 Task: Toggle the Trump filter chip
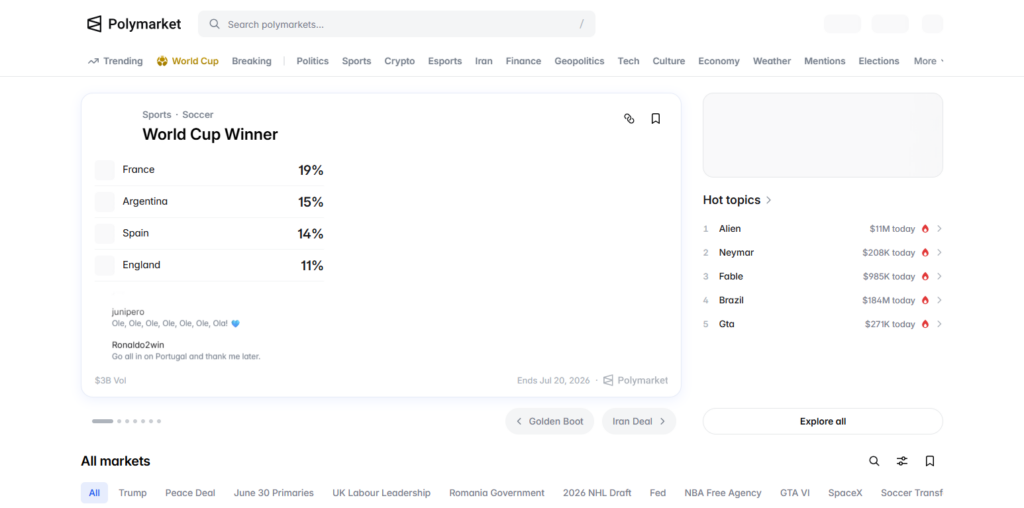133,493
